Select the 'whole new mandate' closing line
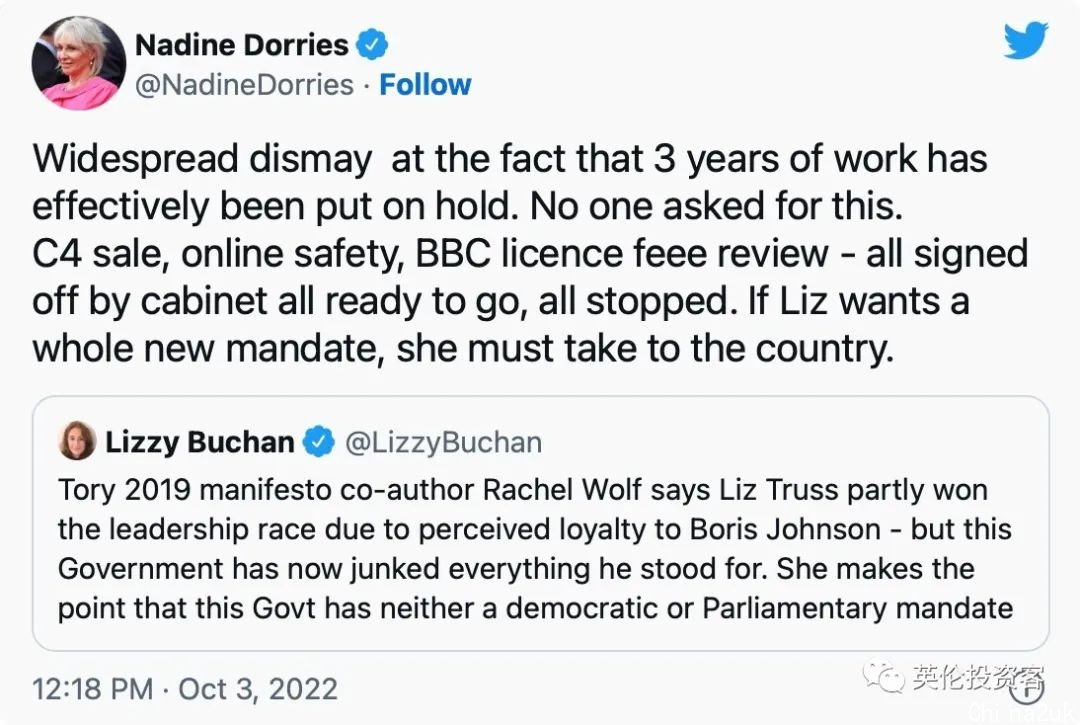 pyautogui.click(x=462, y=347)
